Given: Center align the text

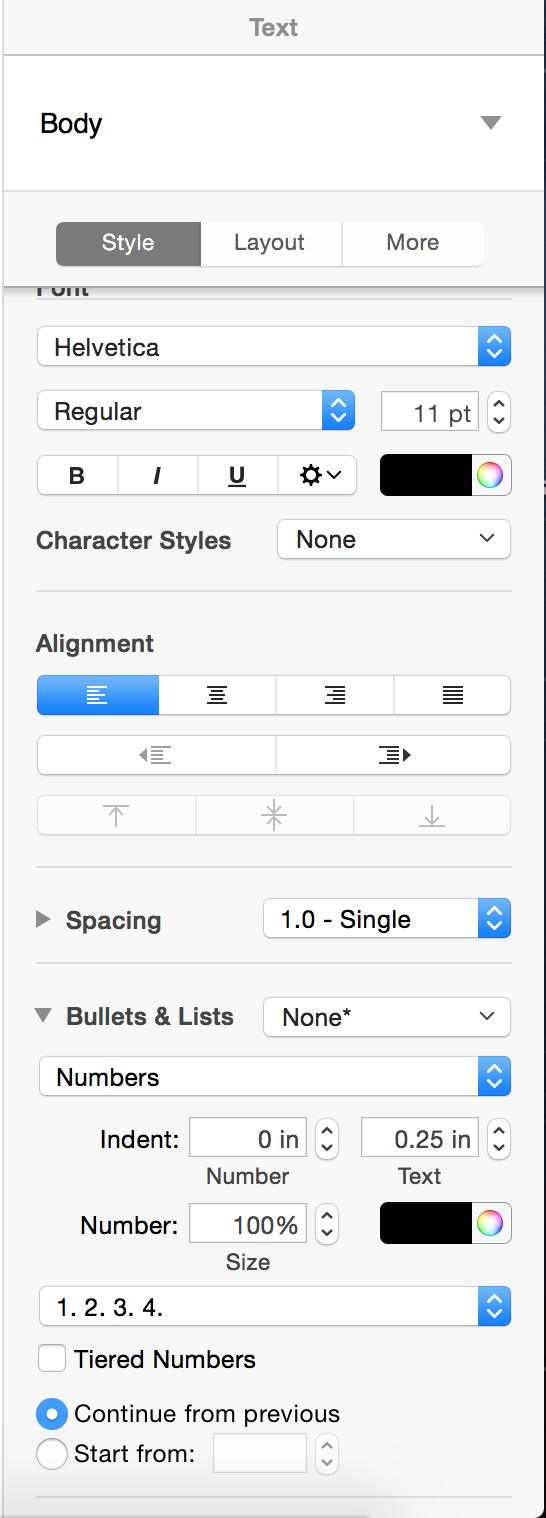Looking at the screenshot, I should coord(217,695).
